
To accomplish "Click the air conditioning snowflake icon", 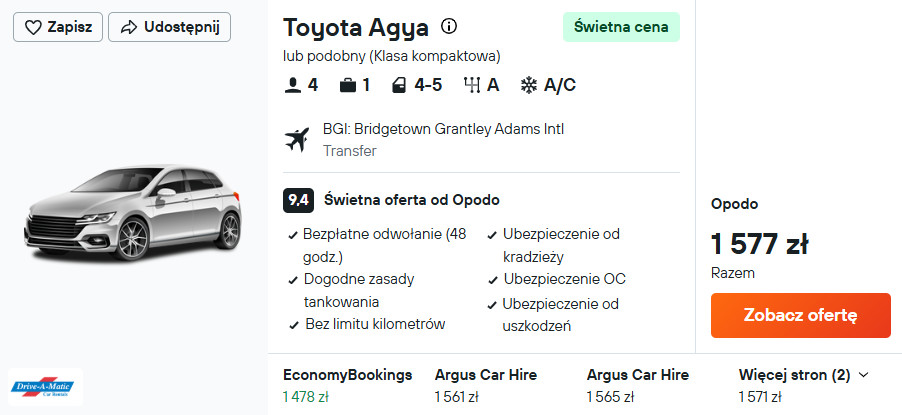I will coord(529,85).
